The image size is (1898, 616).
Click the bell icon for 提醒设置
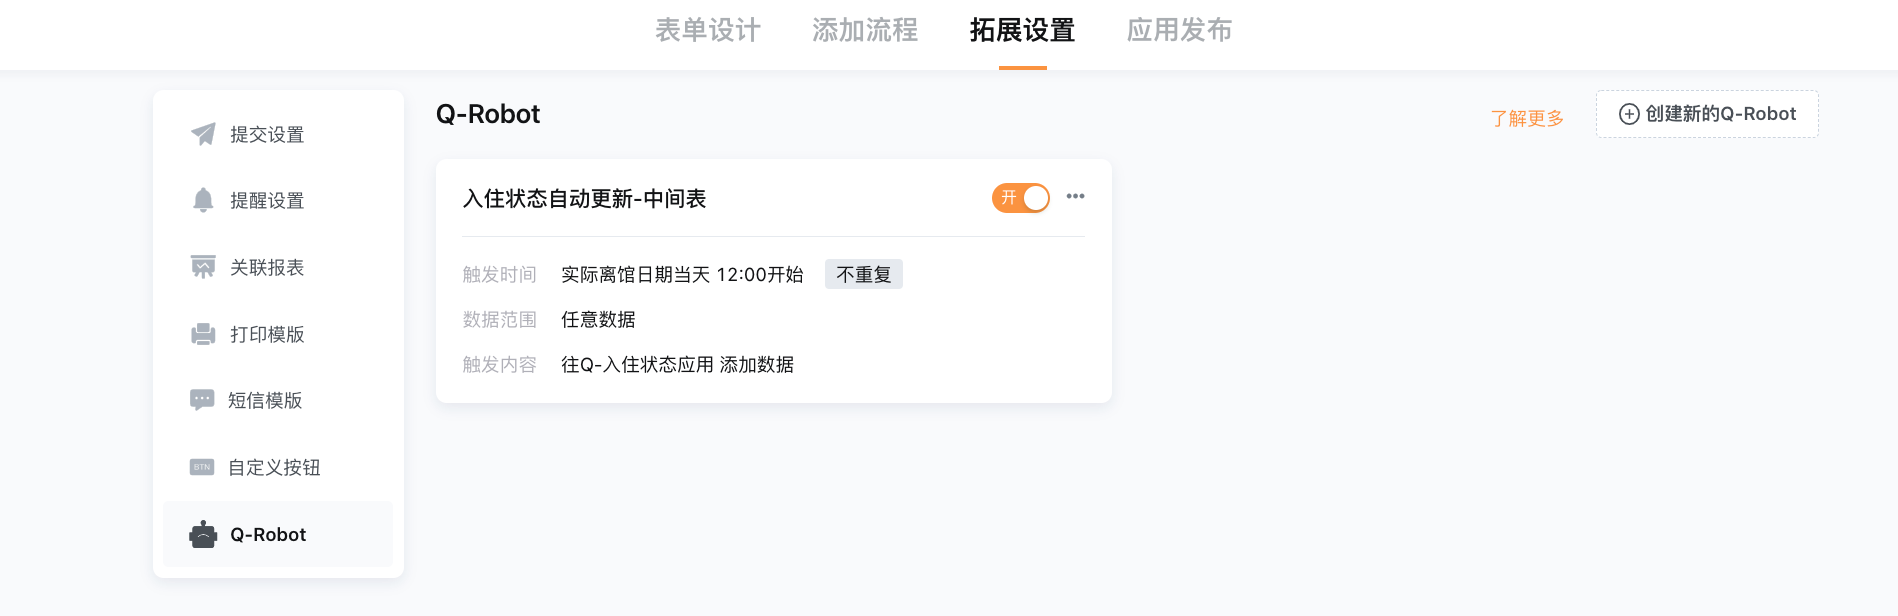(x=203, y=200)
